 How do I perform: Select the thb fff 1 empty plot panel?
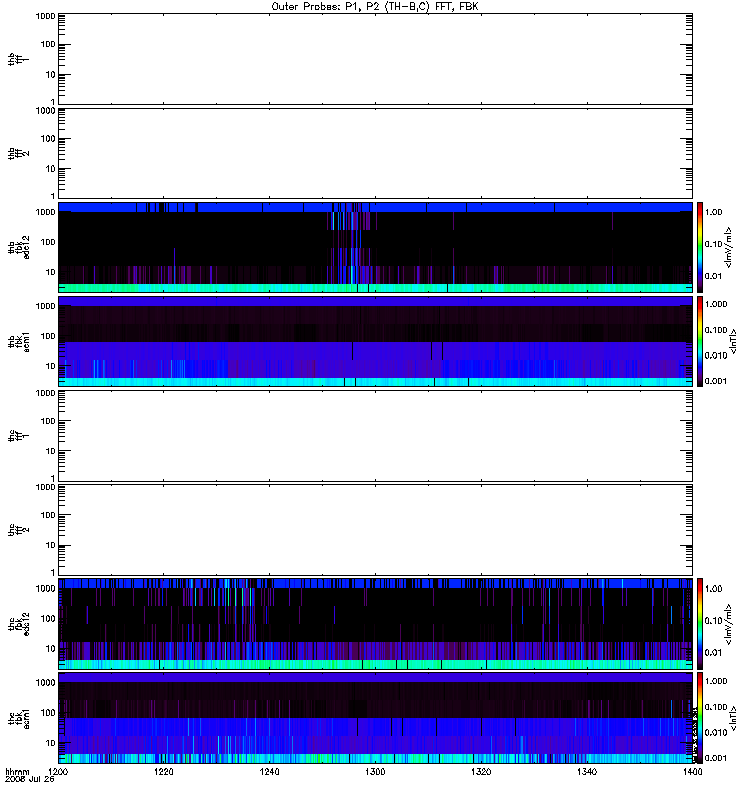coord(375,59)
